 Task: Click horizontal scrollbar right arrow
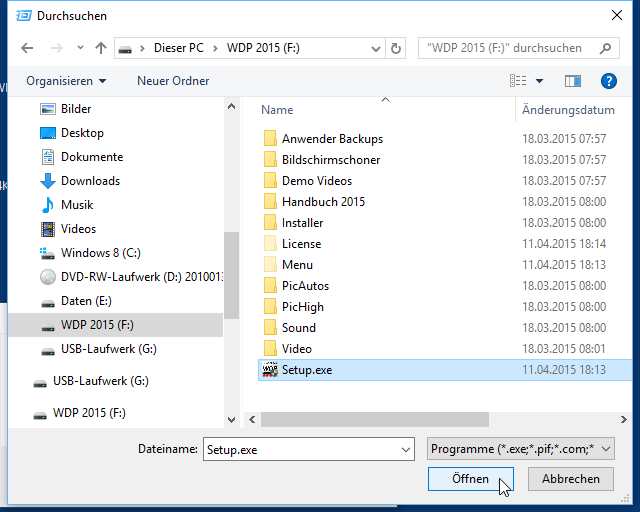[623, 419]
